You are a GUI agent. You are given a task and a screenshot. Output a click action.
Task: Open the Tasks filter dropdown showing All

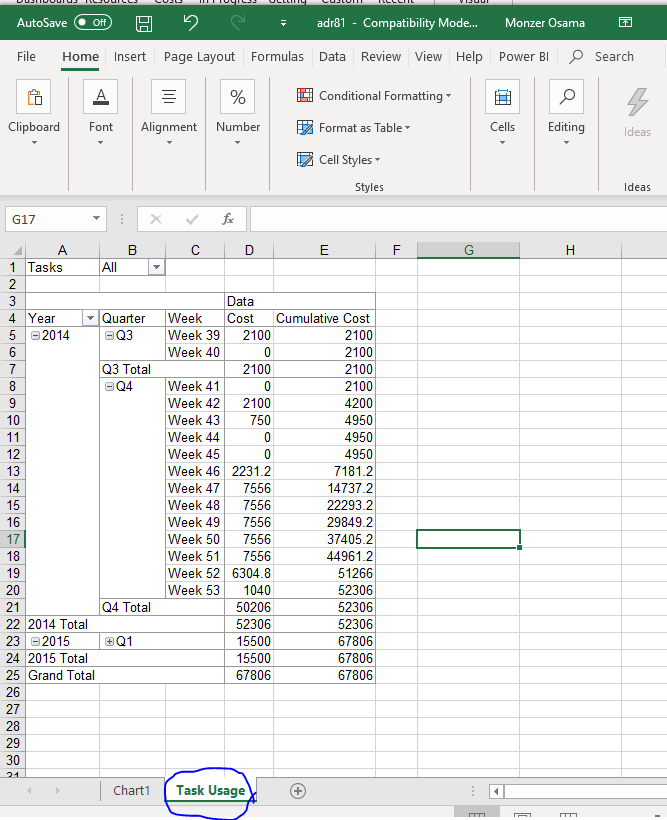click(155, 268)
